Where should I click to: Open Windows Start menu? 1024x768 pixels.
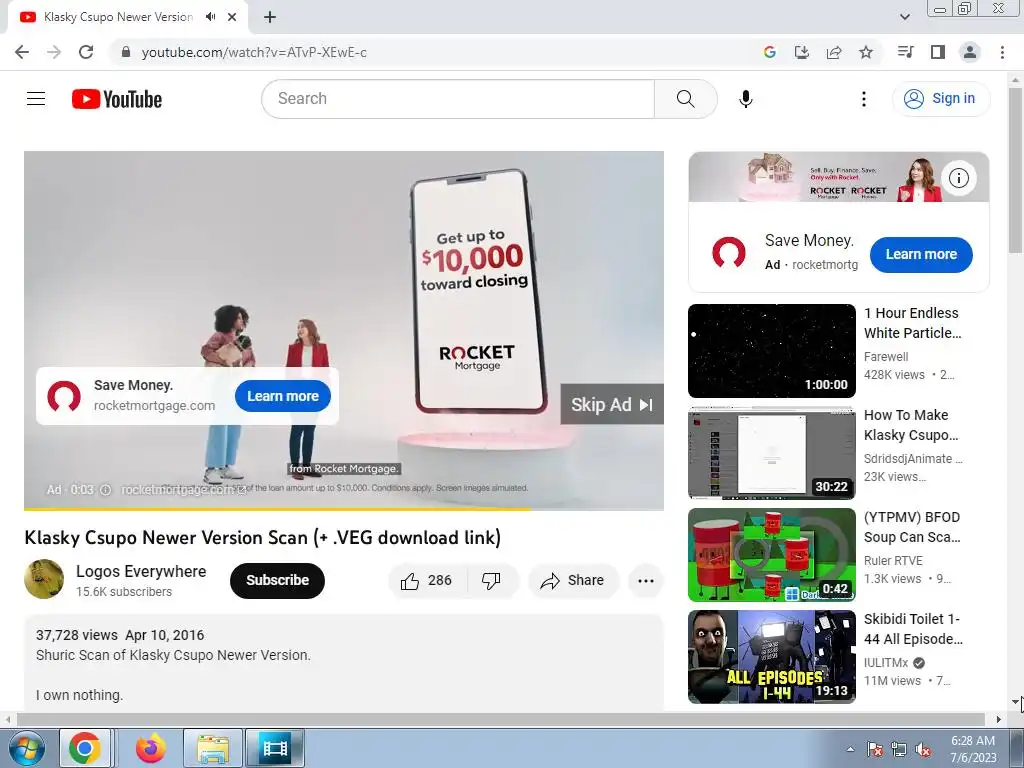pyautogui.click(x=26, y=748)
